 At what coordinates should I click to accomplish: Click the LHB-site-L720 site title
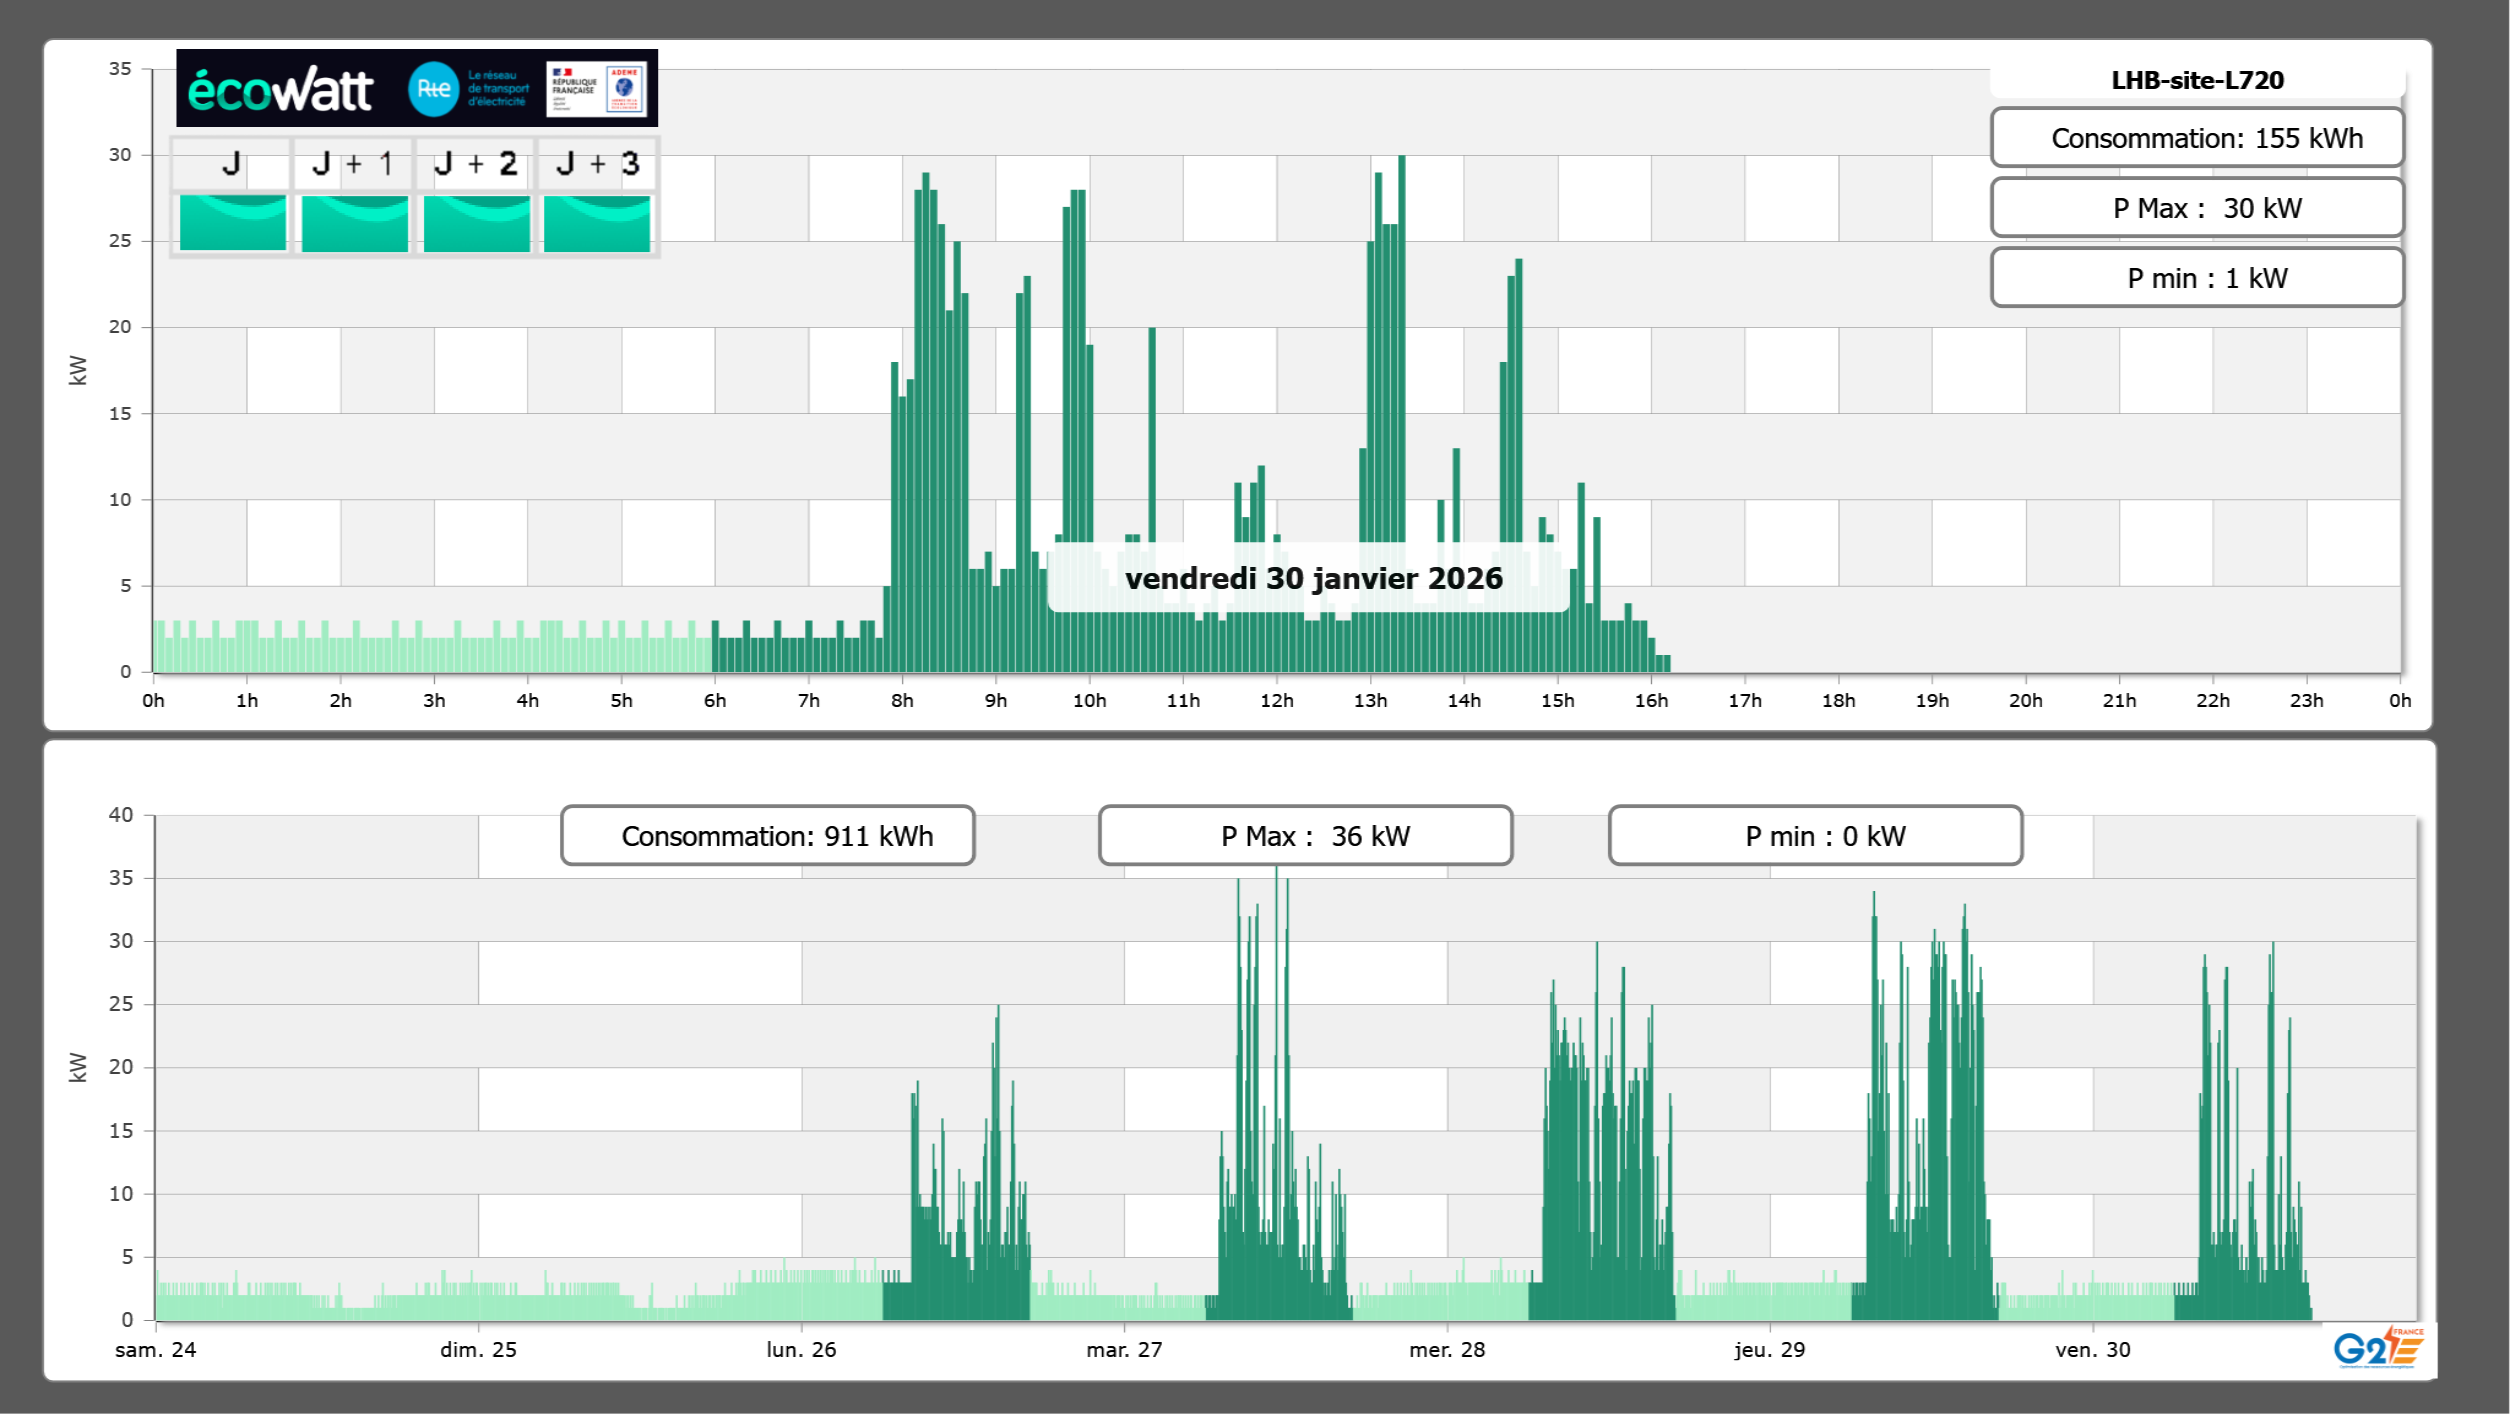point(2196,80)
